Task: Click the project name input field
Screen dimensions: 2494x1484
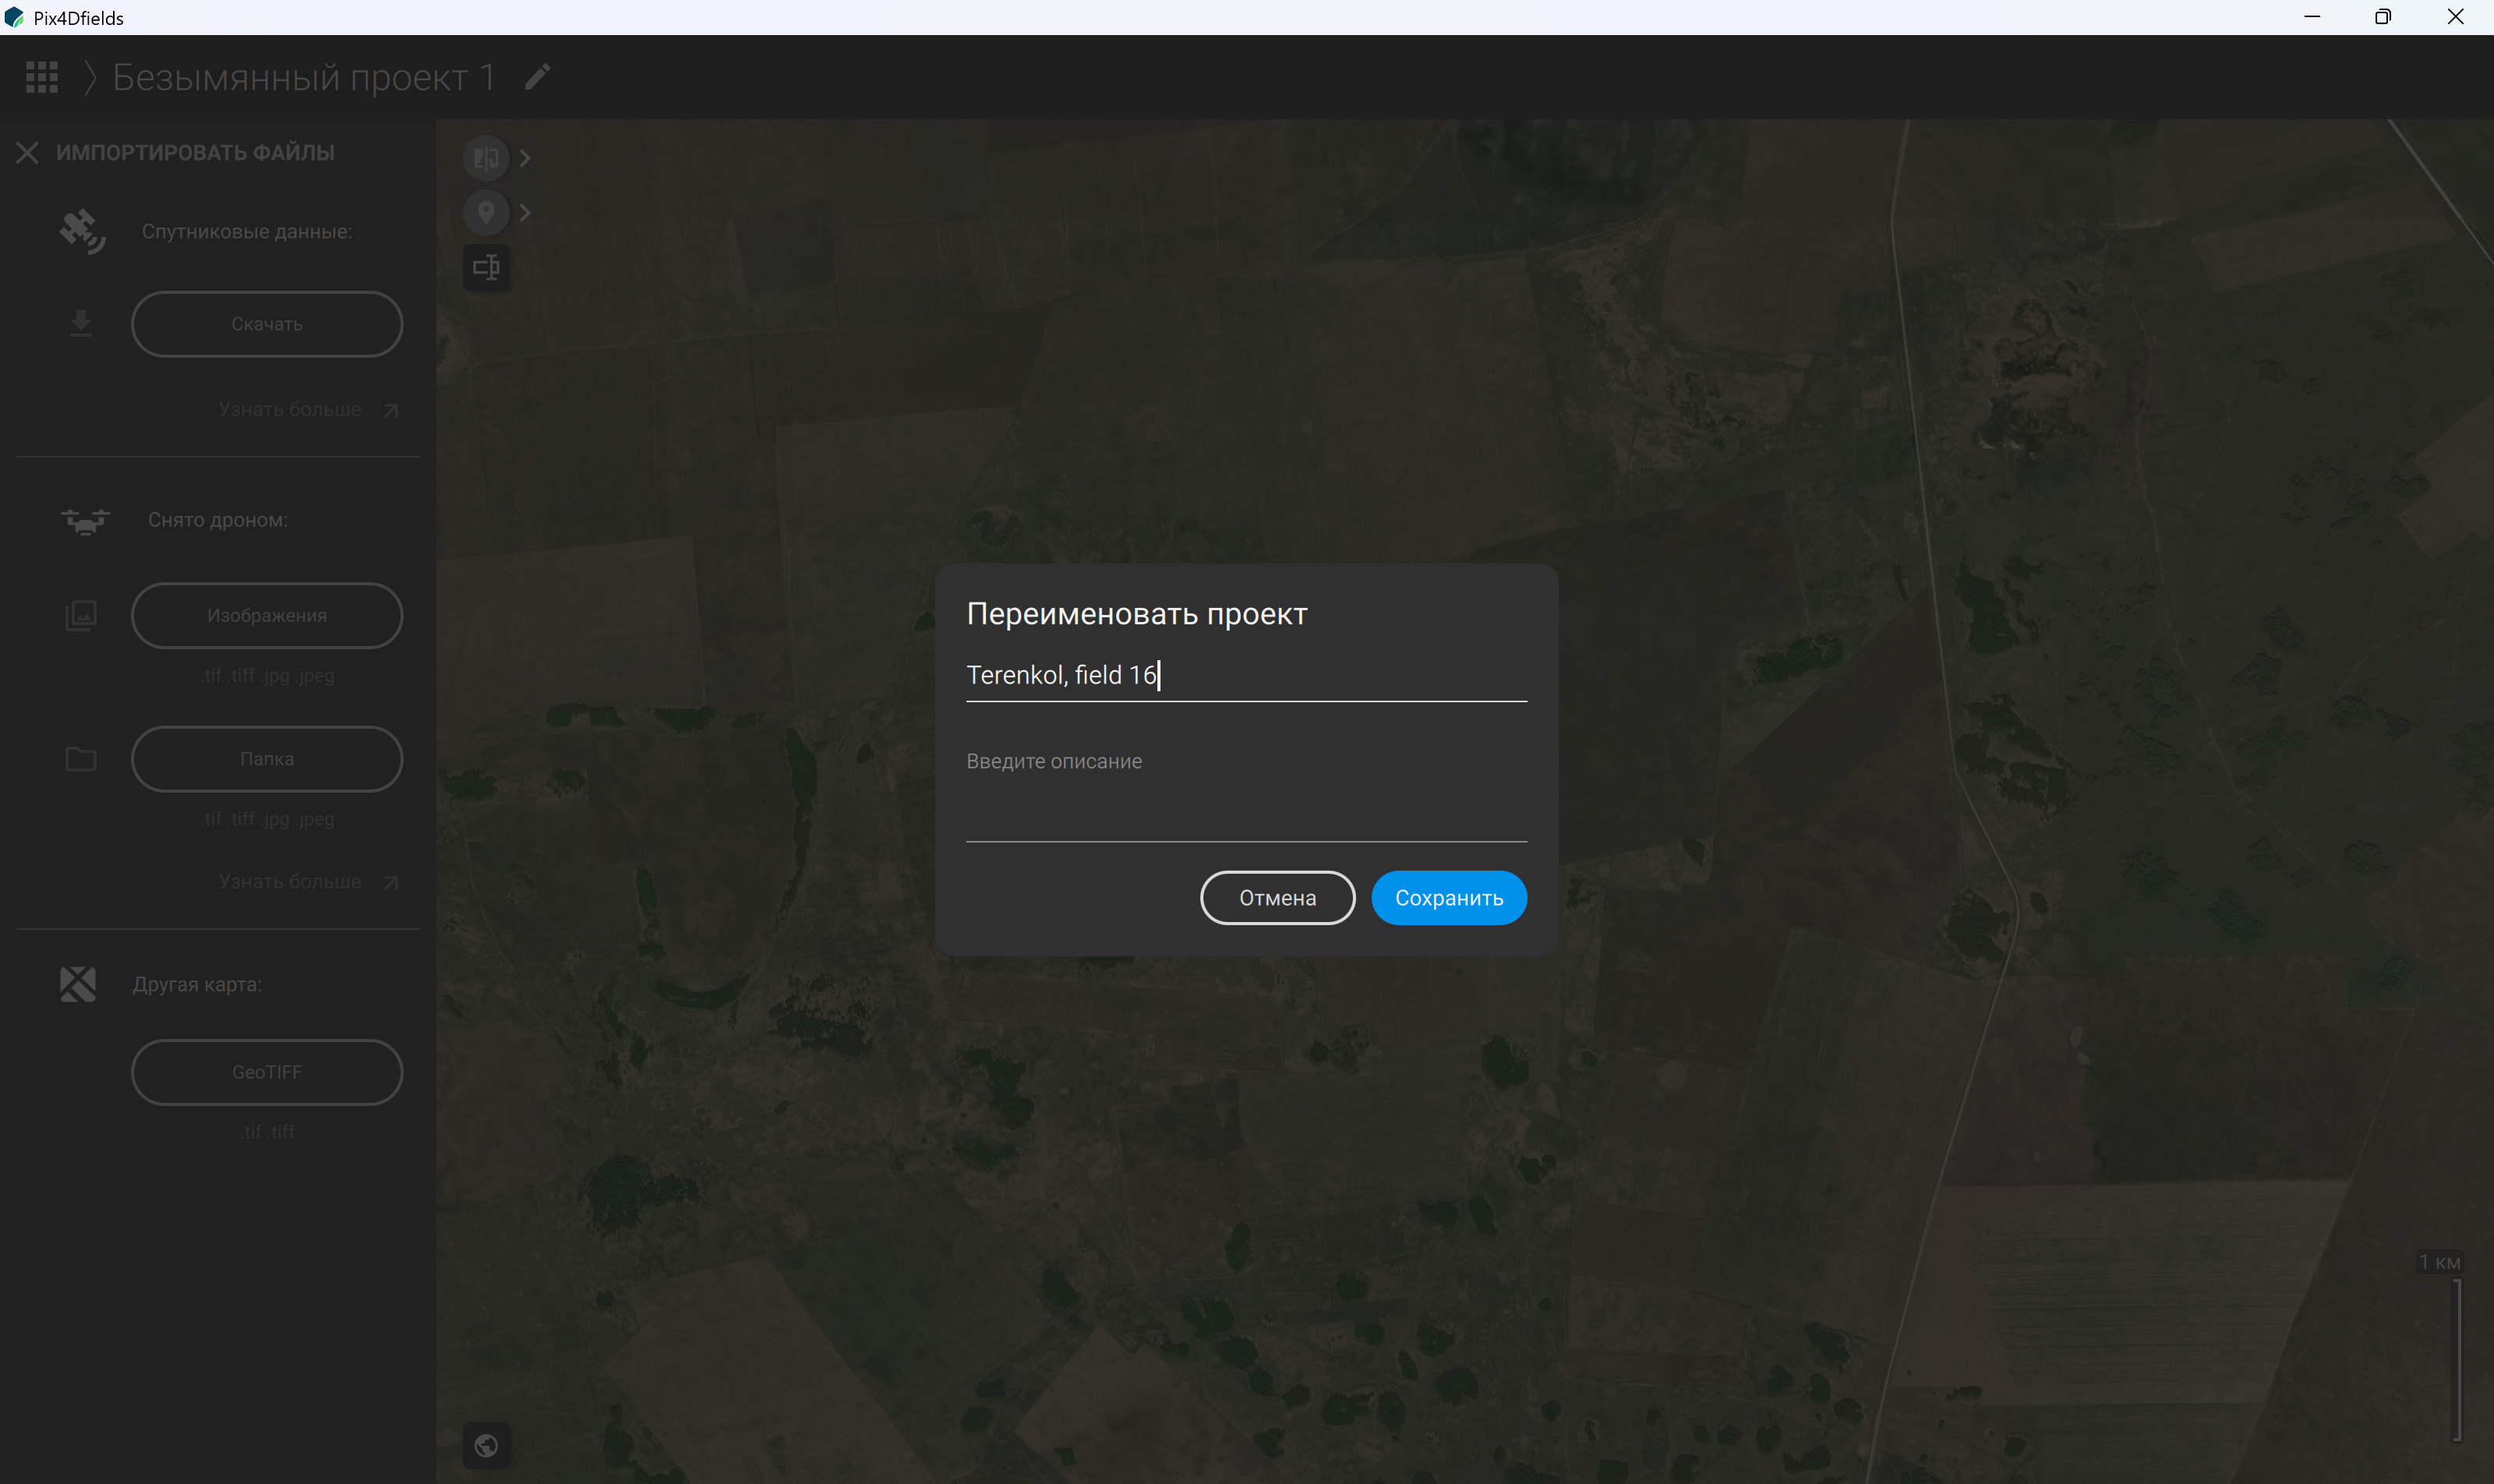Action: pos(1246,676)
